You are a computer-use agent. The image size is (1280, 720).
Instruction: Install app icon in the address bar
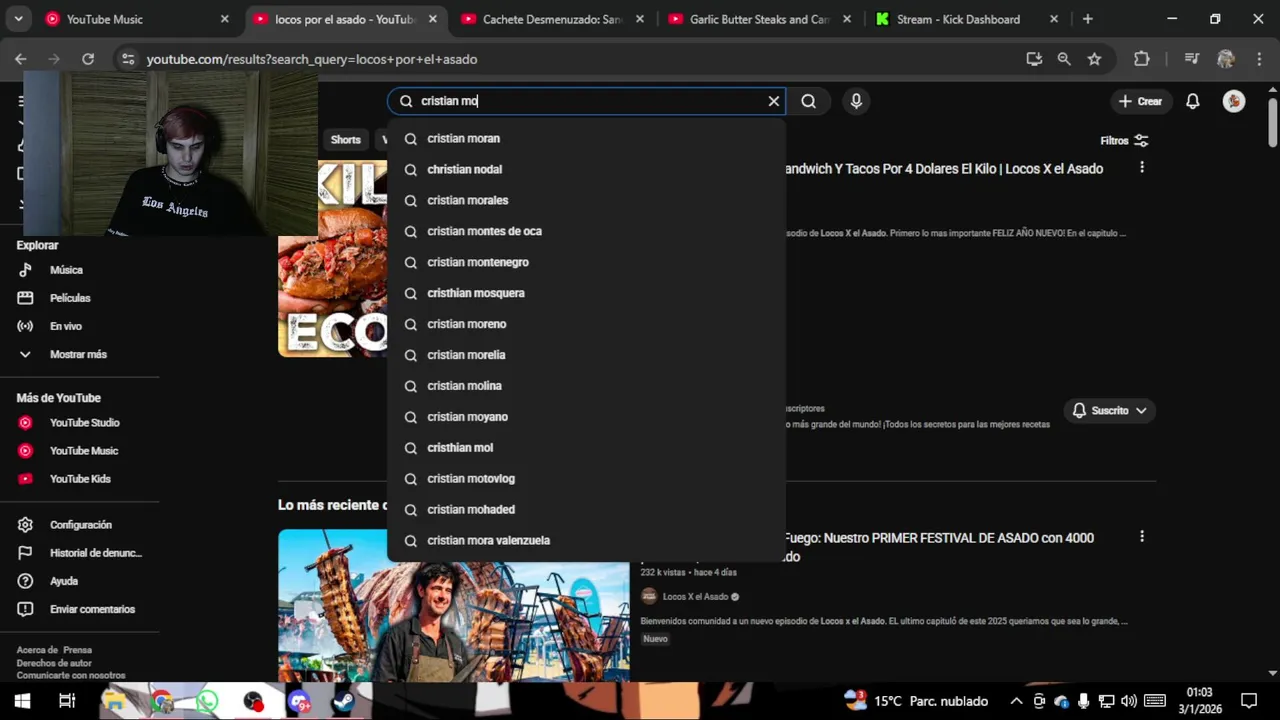tap(1034, 59)
